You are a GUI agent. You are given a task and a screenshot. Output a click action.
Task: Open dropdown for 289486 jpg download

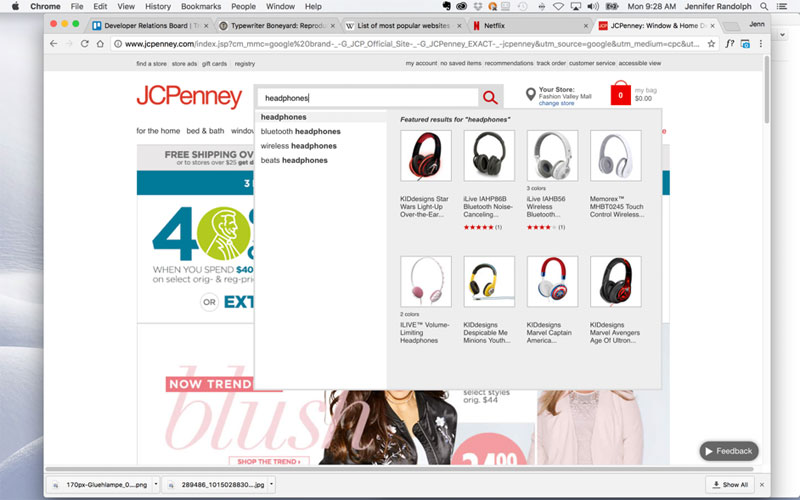tap(271, 484)
